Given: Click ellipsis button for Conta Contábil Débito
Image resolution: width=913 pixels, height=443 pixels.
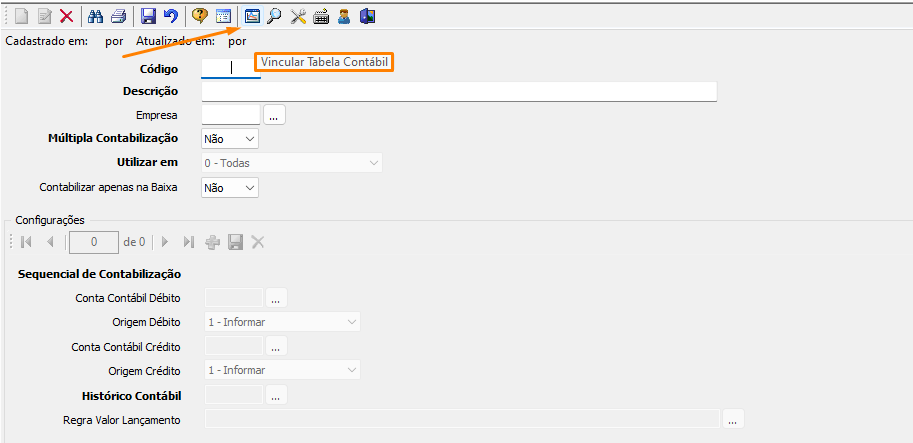Looking at the screenshot, I should point(277,298).
